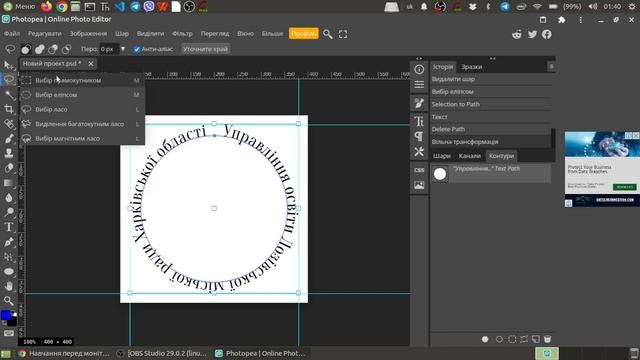Select the Type tool
The image size is (640, 360).
click(x=9, y=227)
